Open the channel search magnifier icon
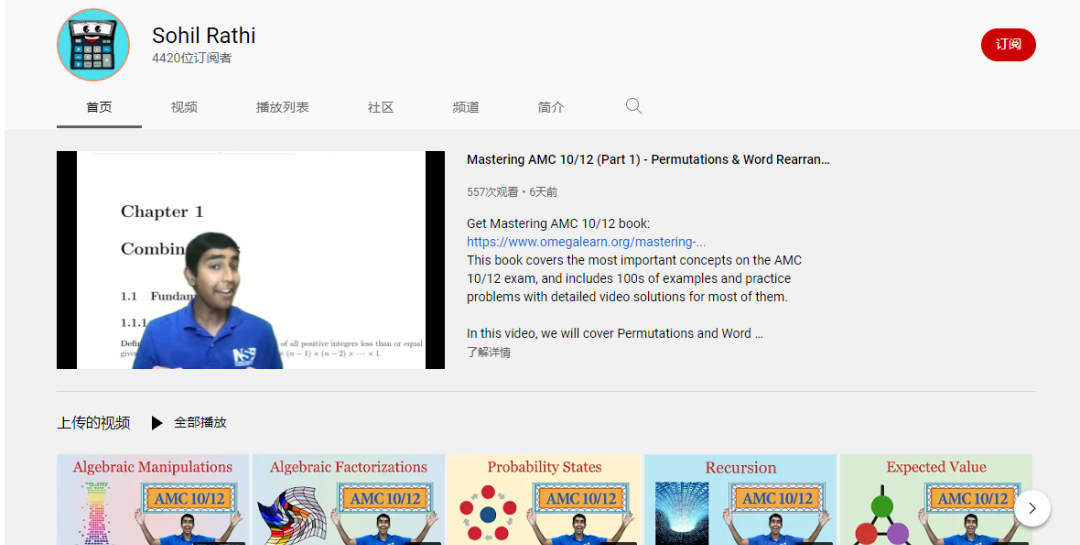1080x545 pixels. click(x=634, y=106)
